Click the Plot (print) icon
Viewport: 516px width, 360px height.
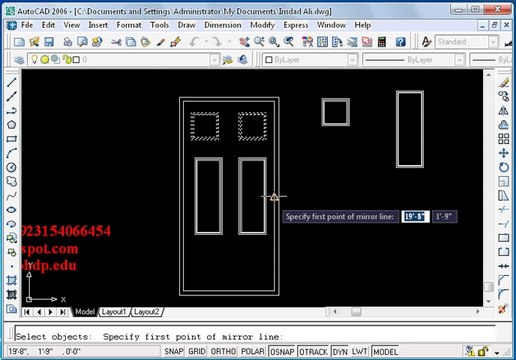(68, 42)
